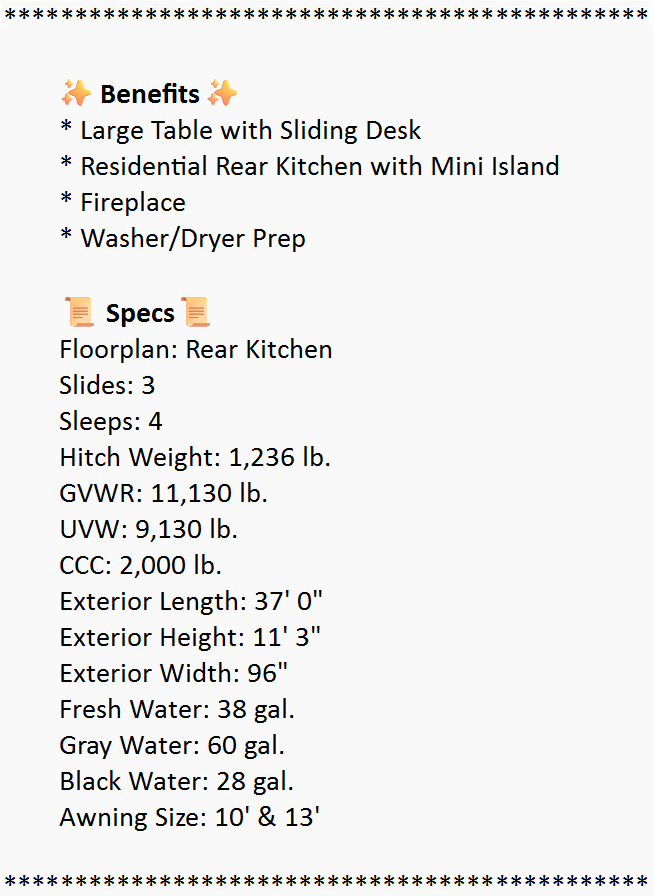This screenshot has width=654, height=896.
Task: Click the Large Table with Sliding Desk line
Action: coord(240,130)
